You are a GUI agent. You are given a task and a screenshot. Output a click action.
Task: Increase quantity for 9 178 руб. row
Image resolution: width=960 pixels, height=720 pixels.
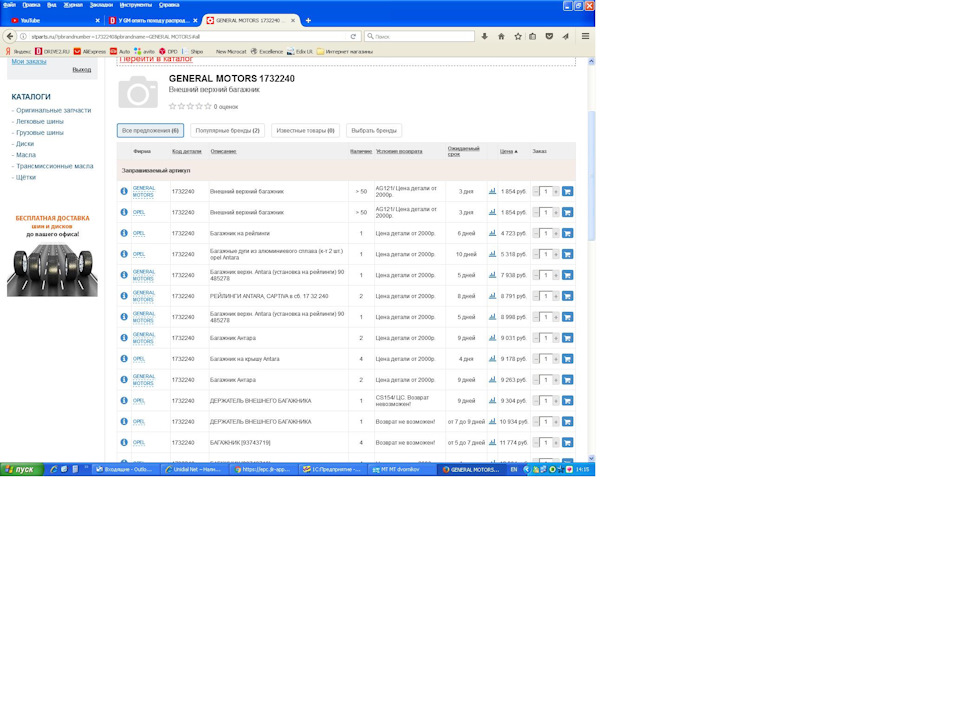click(556, 359)
